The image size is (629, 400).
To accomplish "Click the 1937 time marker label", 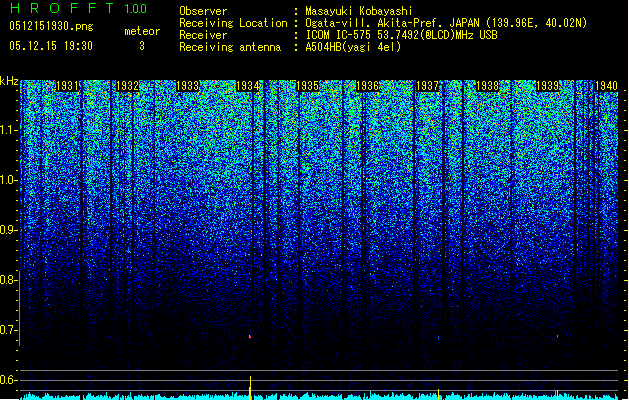I will coord(428,86).
